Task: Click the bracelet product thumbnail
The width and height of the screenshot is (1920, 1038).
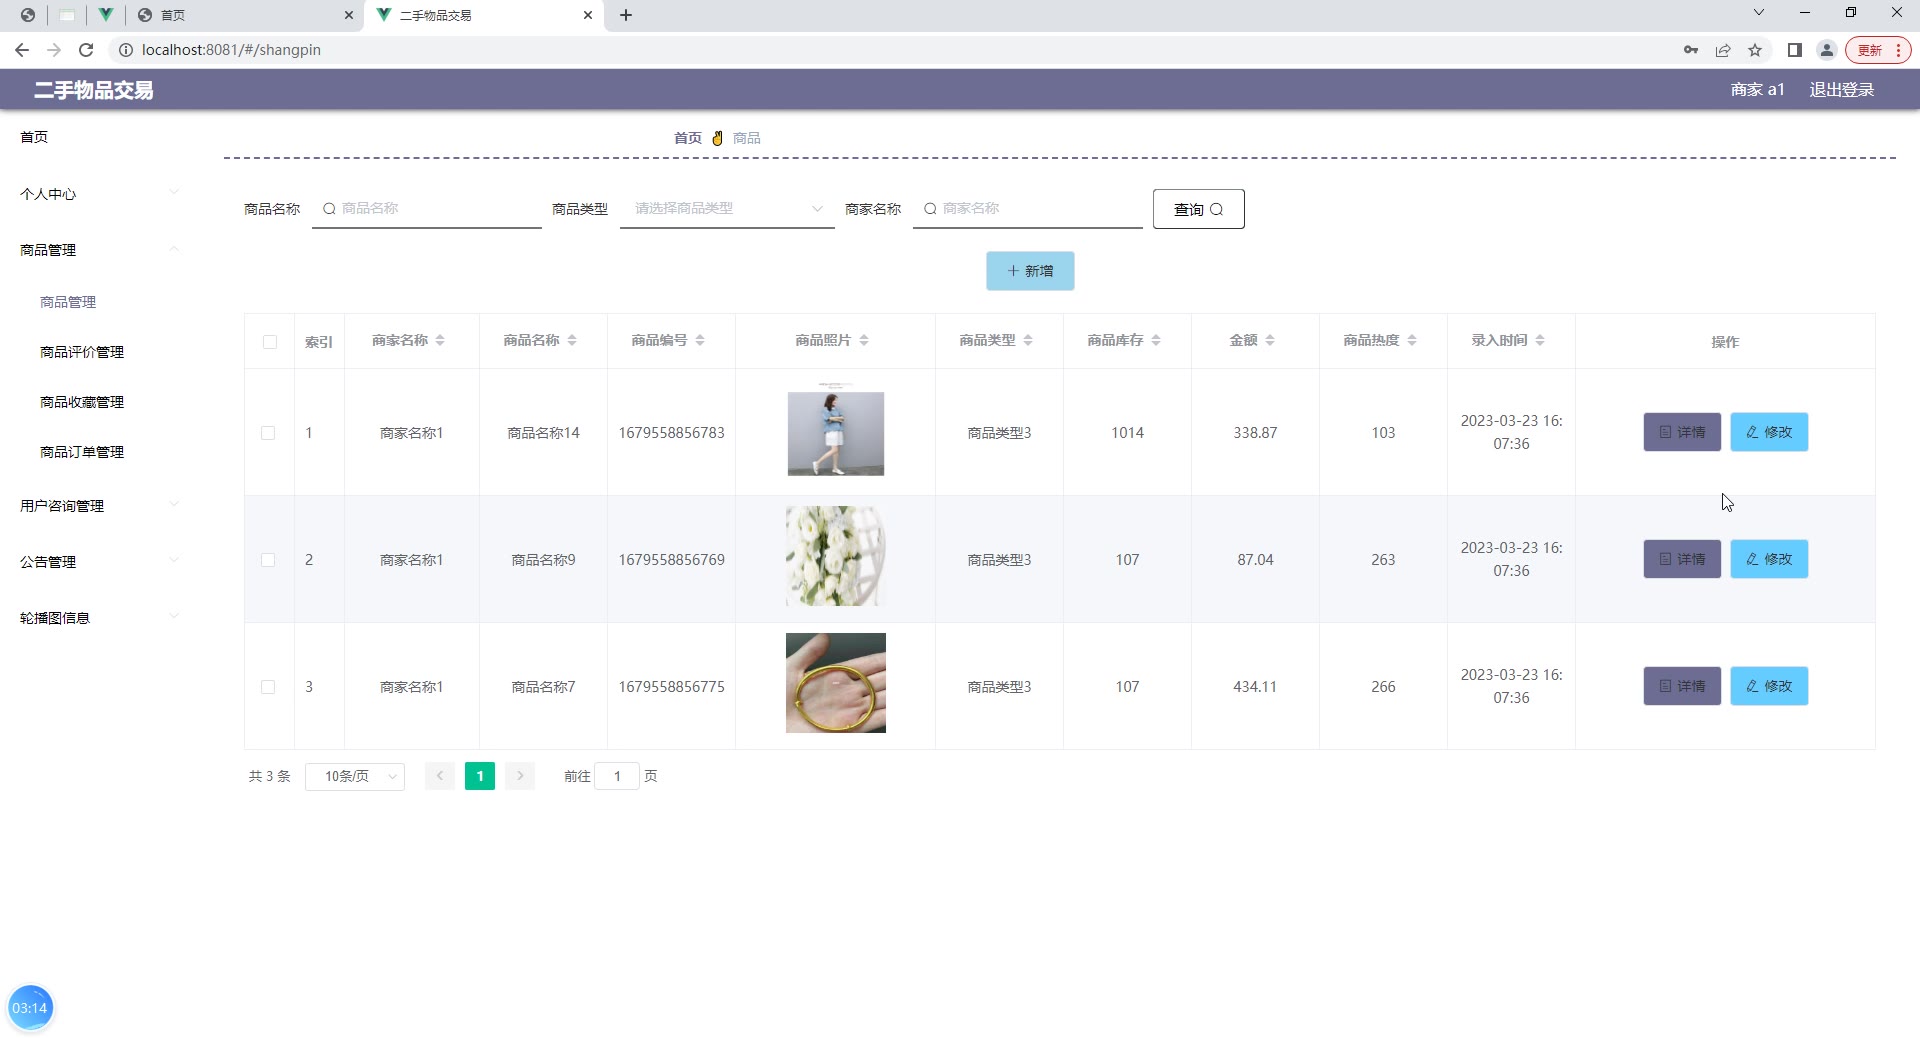Action: click(x=836, y=683)
